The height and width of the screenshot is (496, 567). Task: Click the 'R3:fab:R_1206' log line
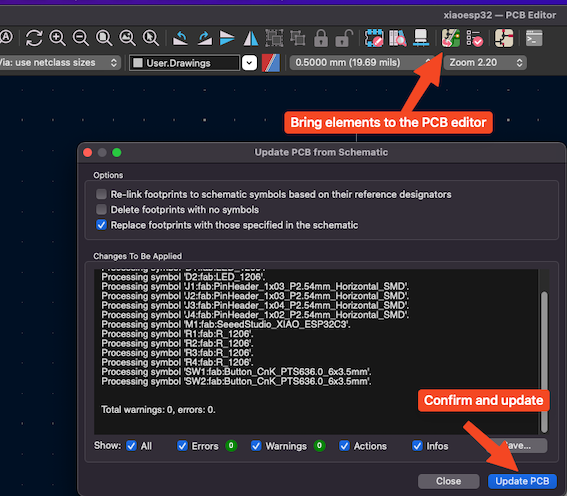[177, 352]
